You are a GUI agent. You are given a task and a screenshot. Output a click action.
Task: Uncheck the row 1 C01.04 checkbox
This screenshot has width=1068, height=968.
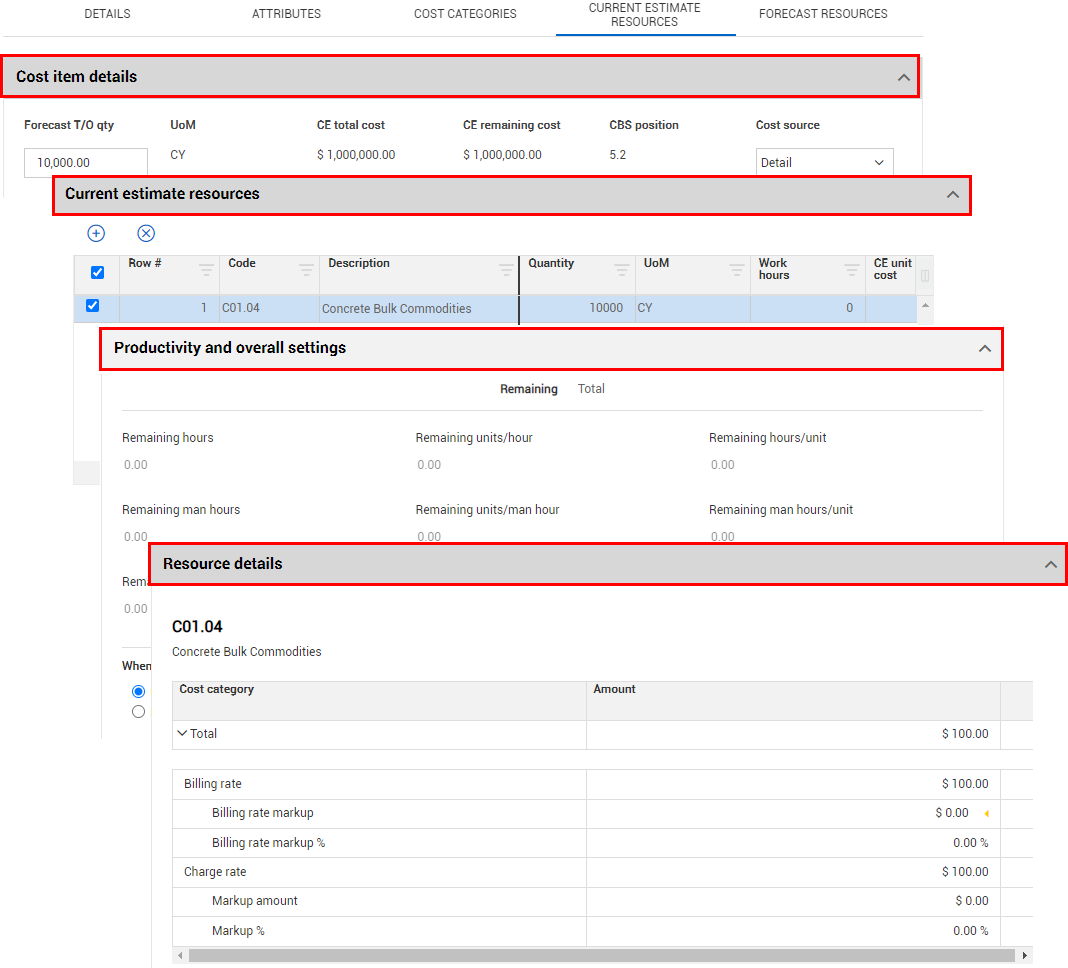[93, 306]
